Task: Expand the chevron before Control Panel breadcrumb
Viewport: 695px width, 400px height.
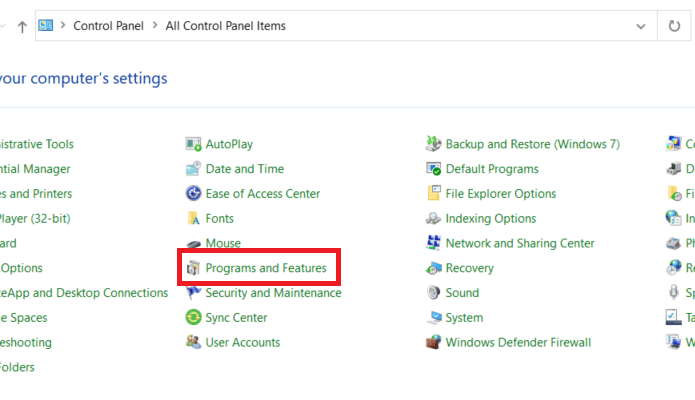Action: pyautogui.click(x=63, y=25)
